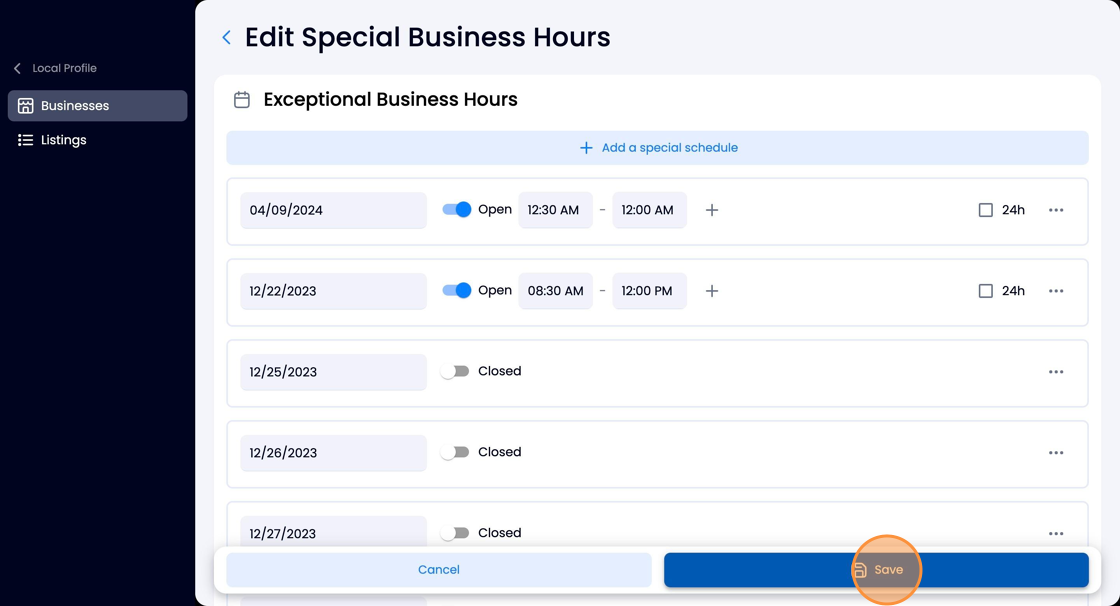Open more options for the 12/22/2023 row

1056,291
